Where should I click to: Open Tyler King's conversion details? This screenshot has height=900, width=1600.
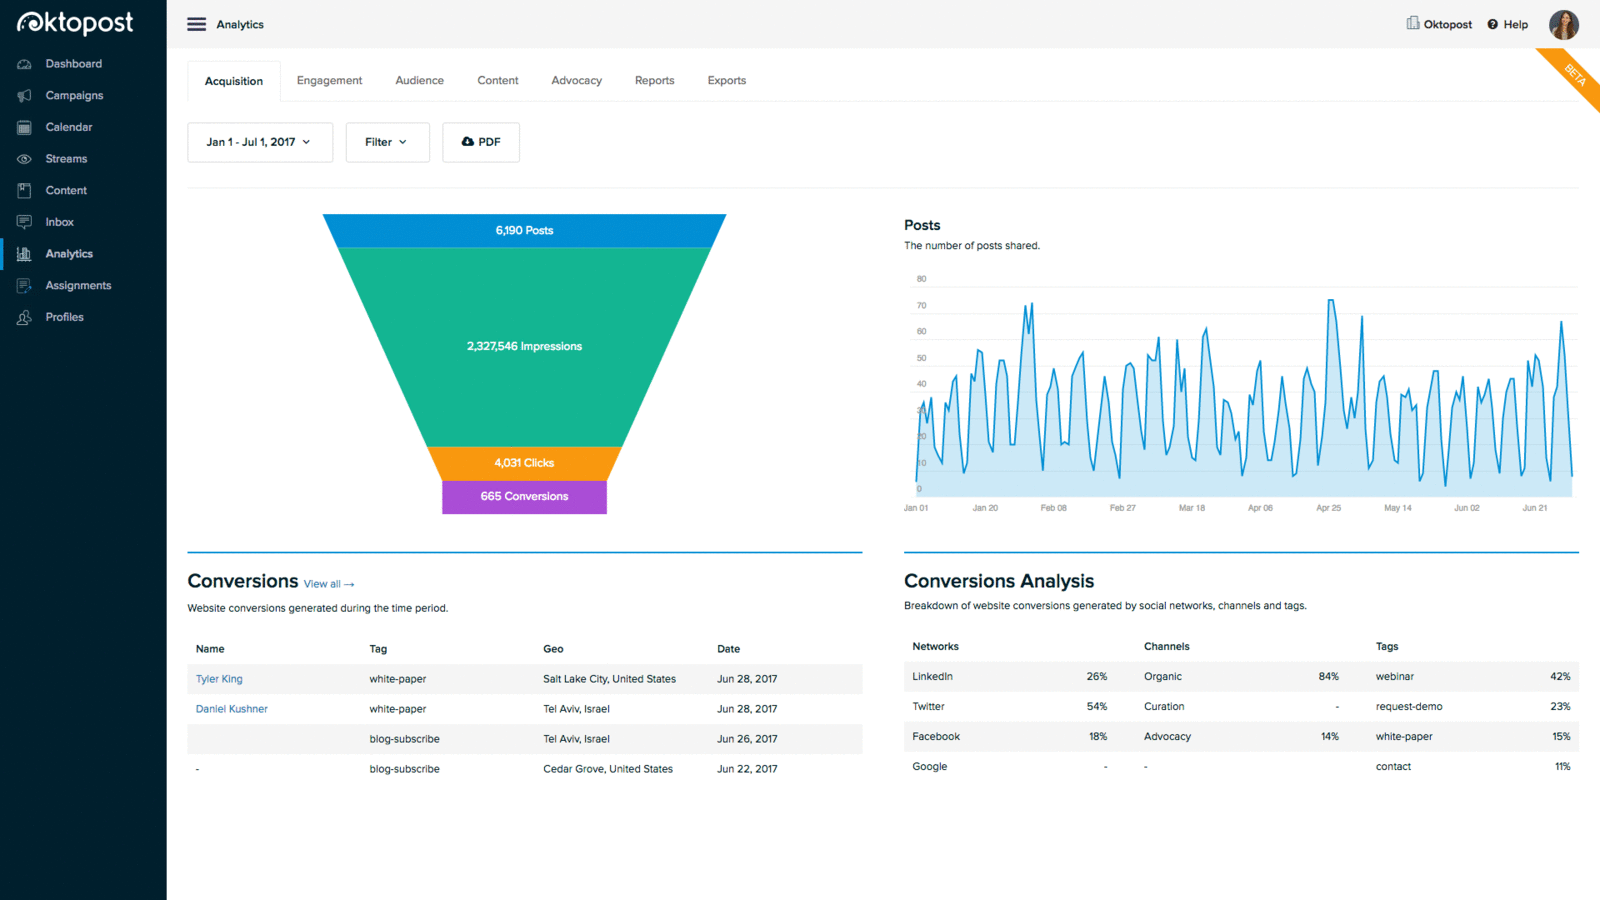(218, 678)
